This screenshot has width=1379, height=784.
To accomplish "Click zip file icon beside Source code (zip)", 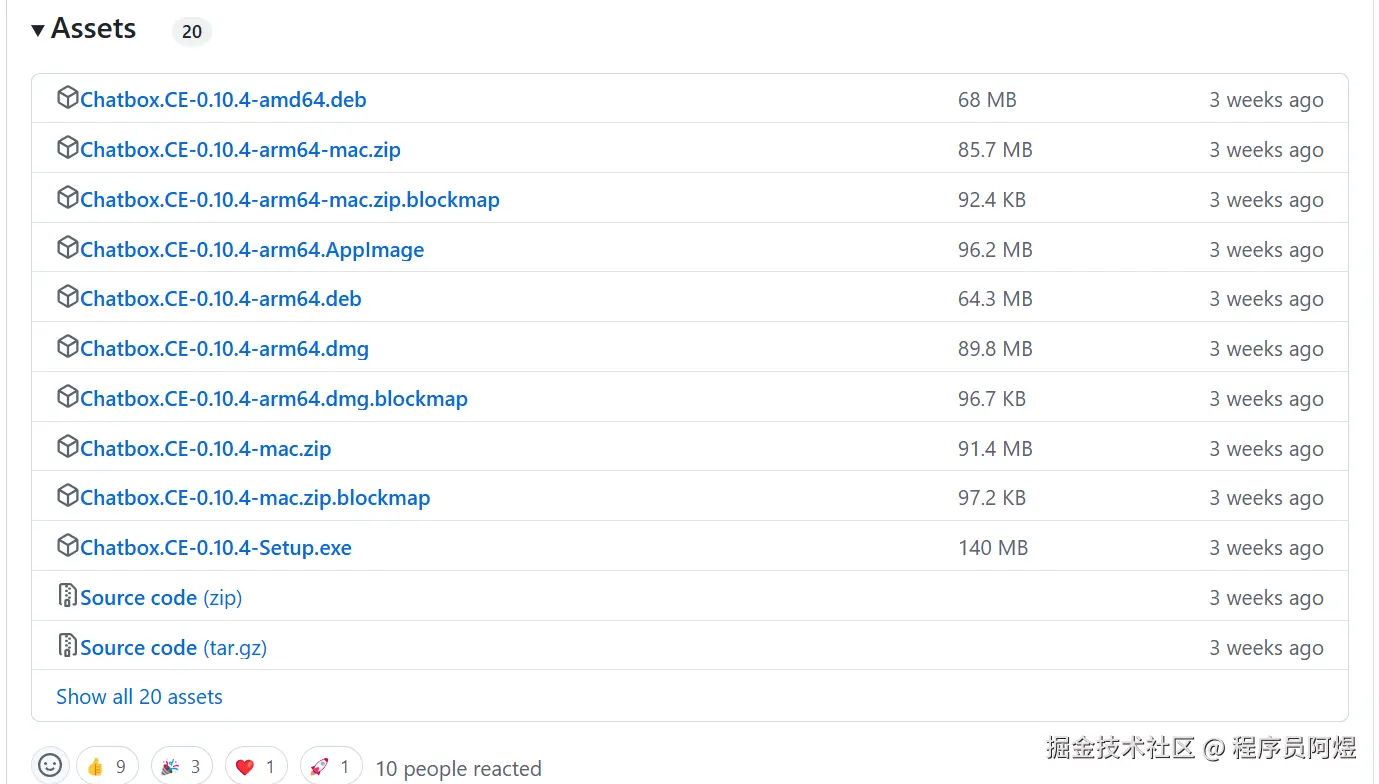I will coord(68,596).
